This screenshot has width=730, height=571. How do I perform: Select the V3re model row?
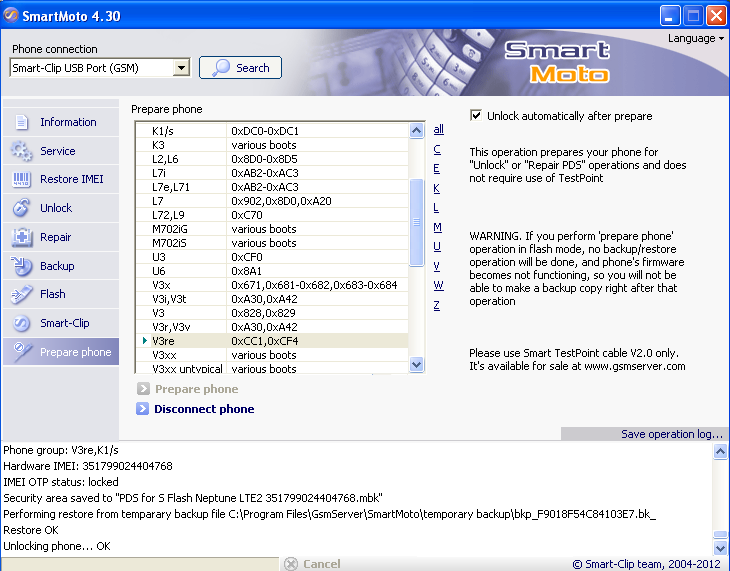(x=272, y=340)
